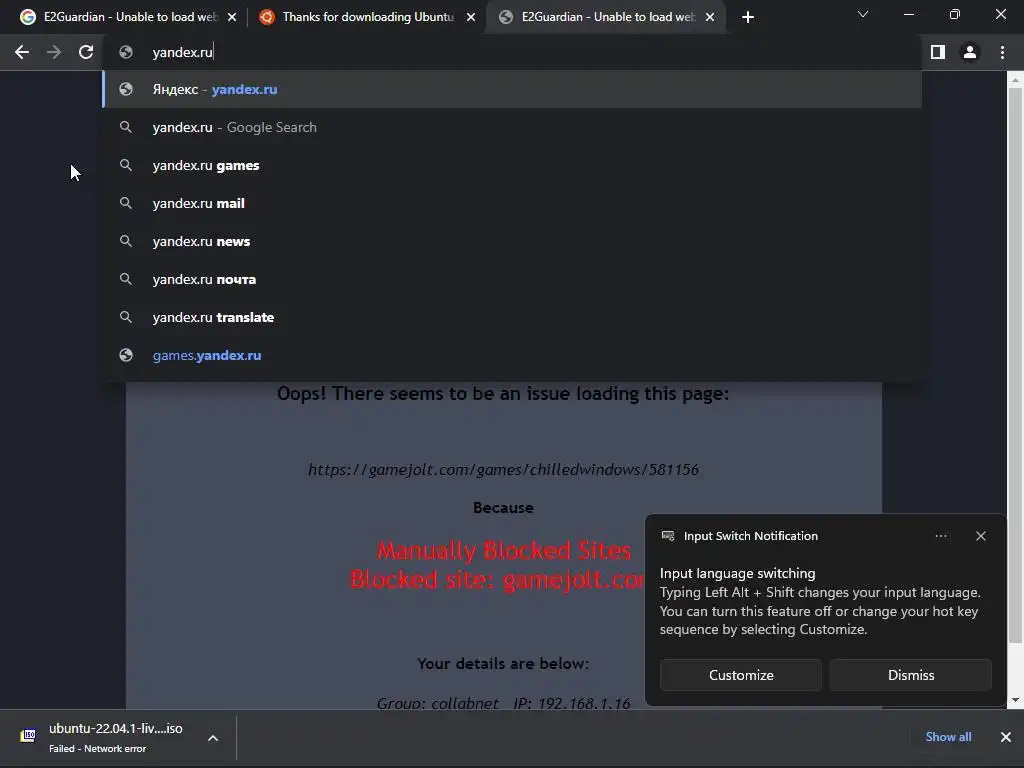Close the Ubuntu download tab

(471, 17)
